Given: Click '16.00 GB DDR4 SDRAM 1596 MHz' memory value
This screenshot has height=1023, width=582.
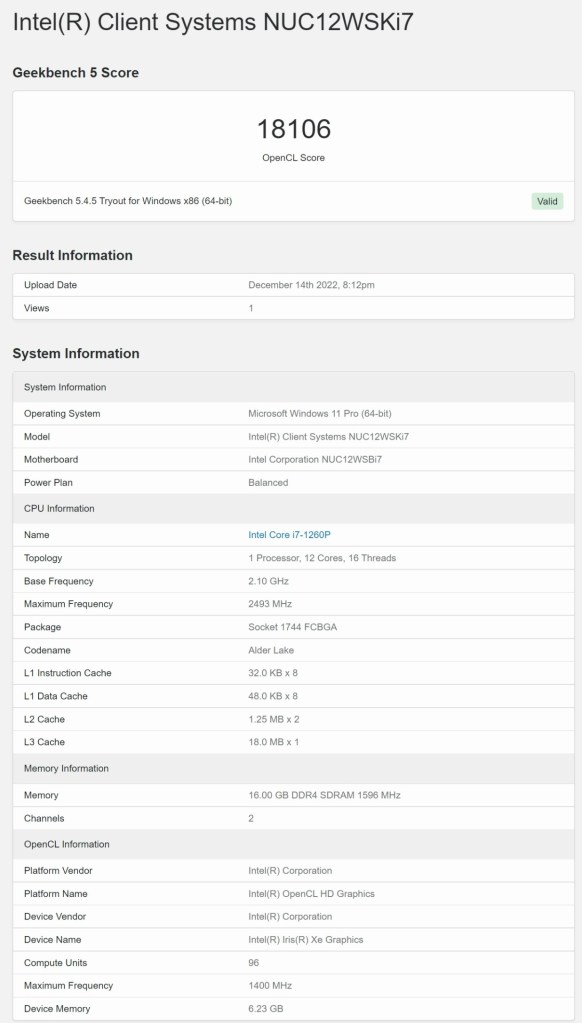Looking at the screenshot, I should click(324, 795).
